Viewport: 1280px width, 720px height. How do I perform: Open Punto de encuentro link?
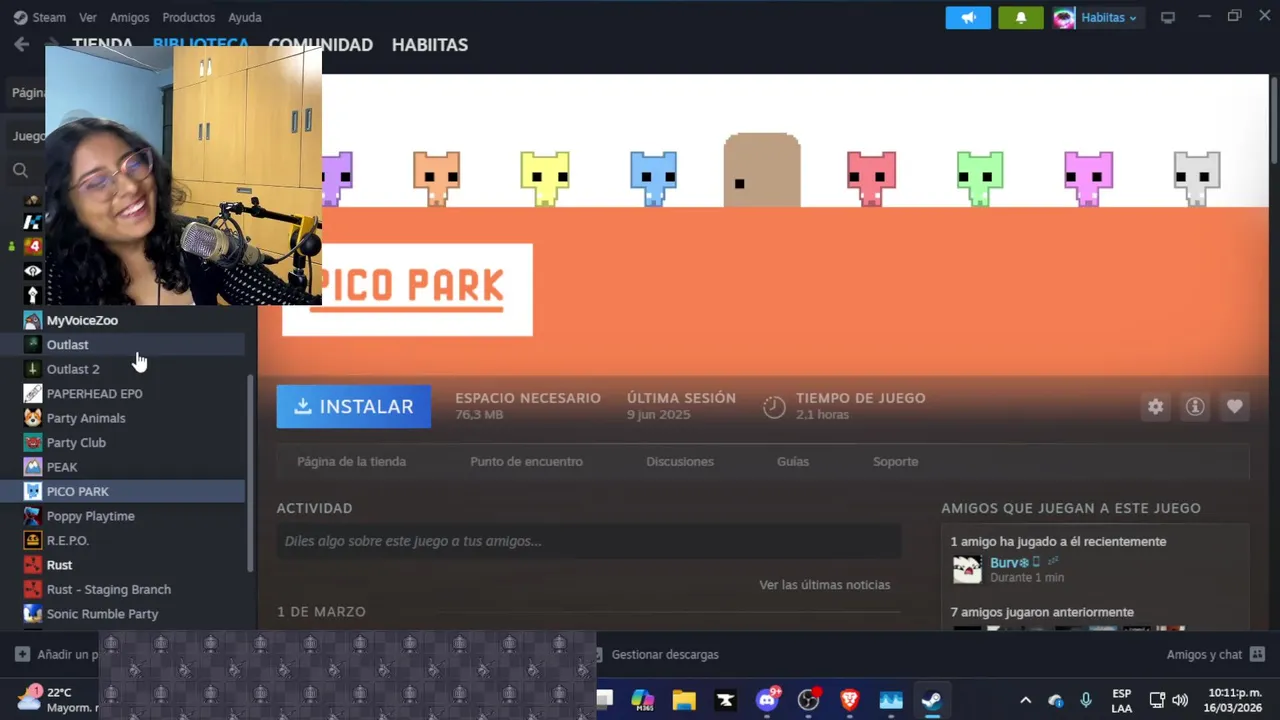[x=526, y=461]
